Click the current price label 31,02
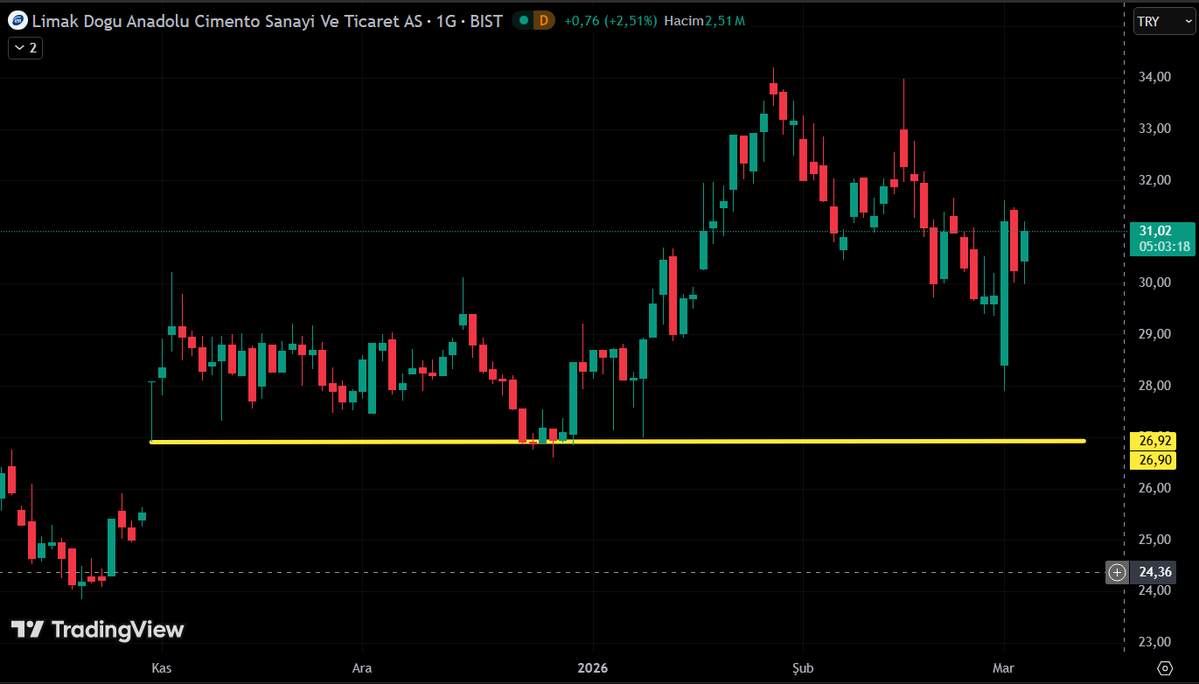The image size is (1199, 684). [1162, 238]
